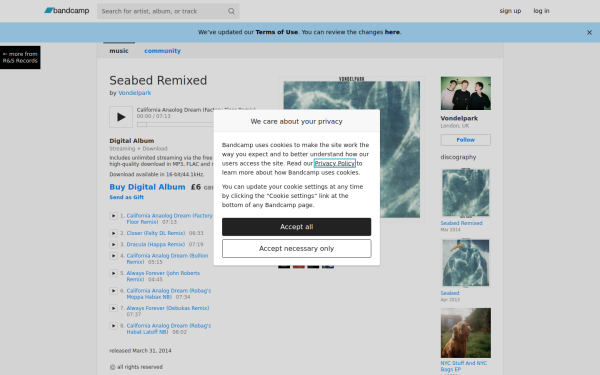Open Seabed album thumbnail in discography
600x375 pixels.
(x=465, y=263)
